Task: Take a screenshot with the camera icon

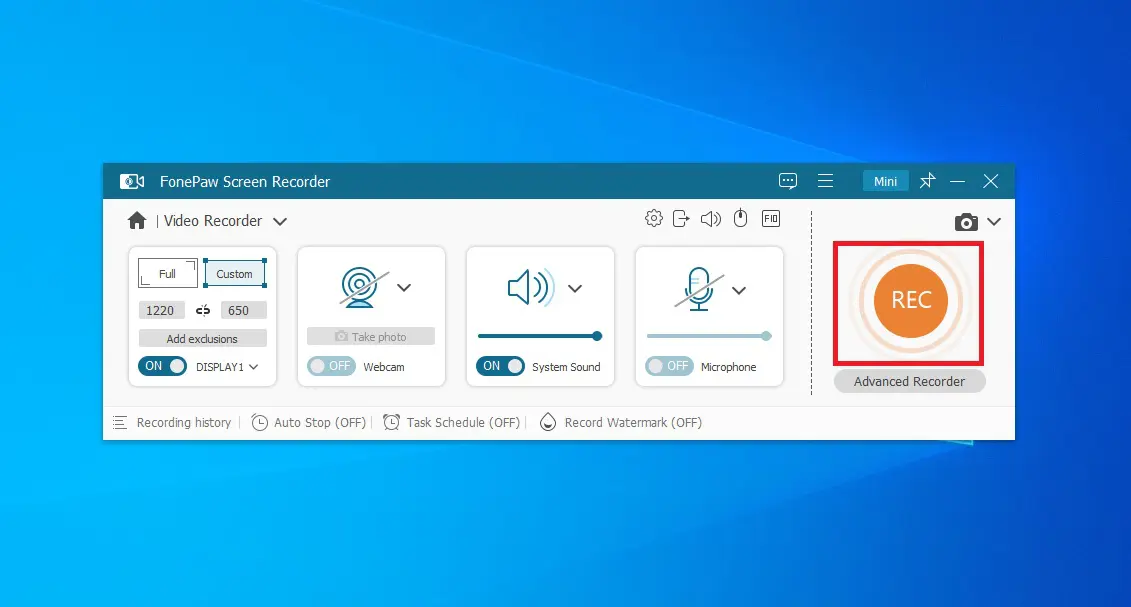Action: (966, 222)
